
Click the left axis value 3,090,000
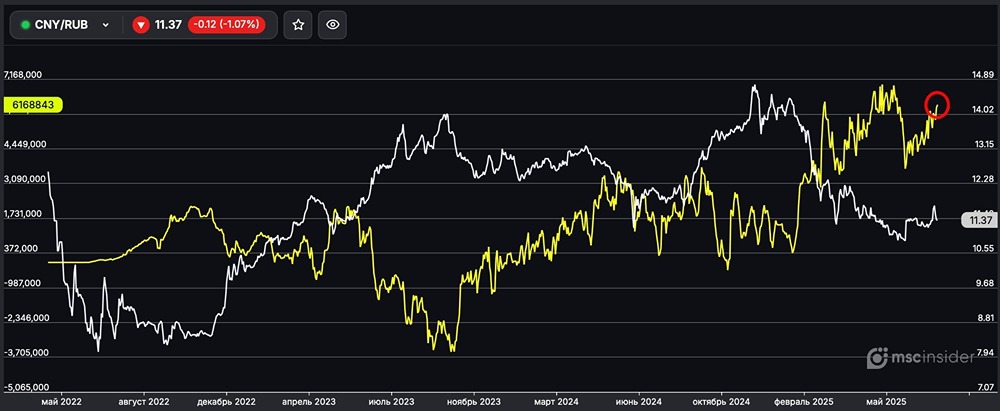(x=24, y=180)
